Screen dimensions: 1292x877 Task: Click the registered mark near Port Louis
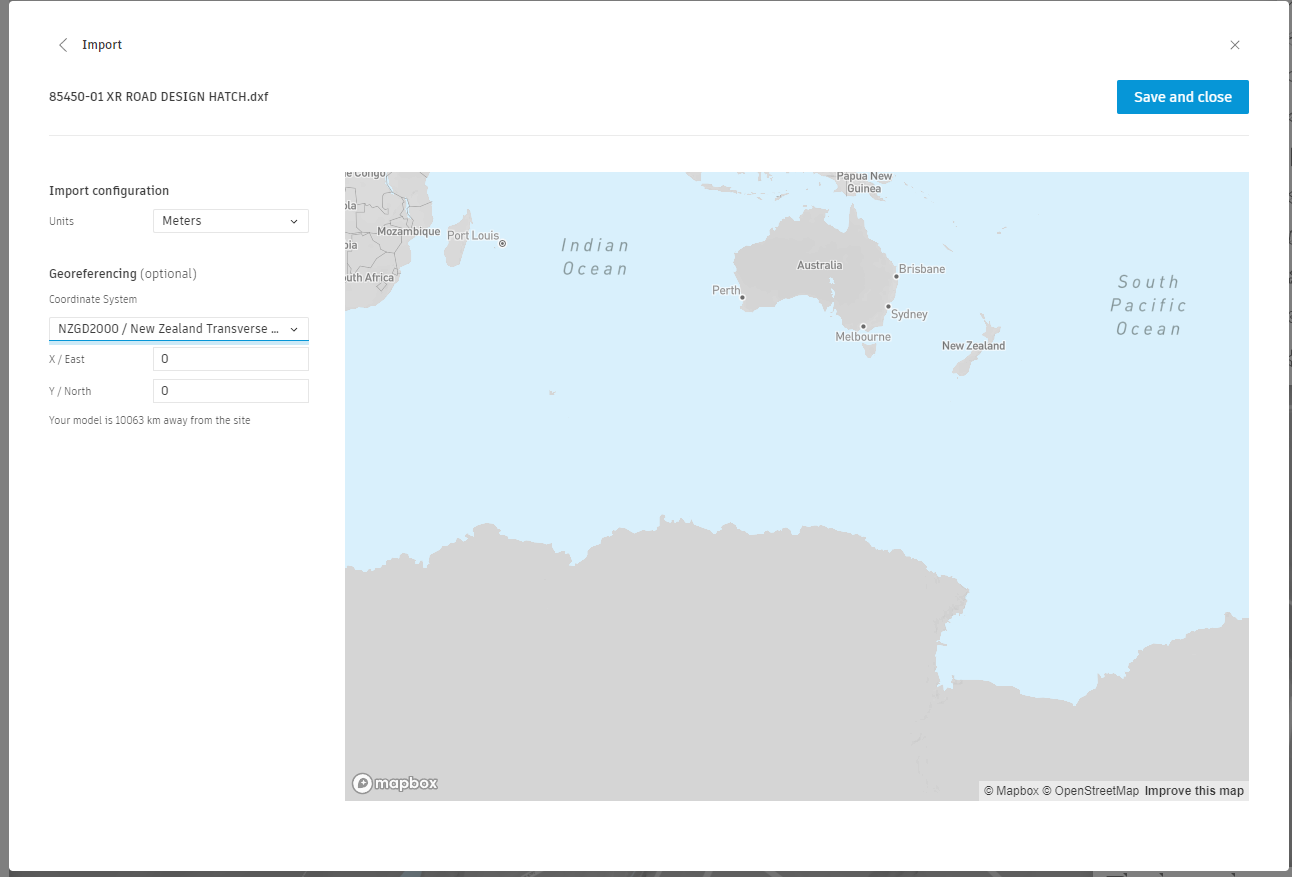503,244
